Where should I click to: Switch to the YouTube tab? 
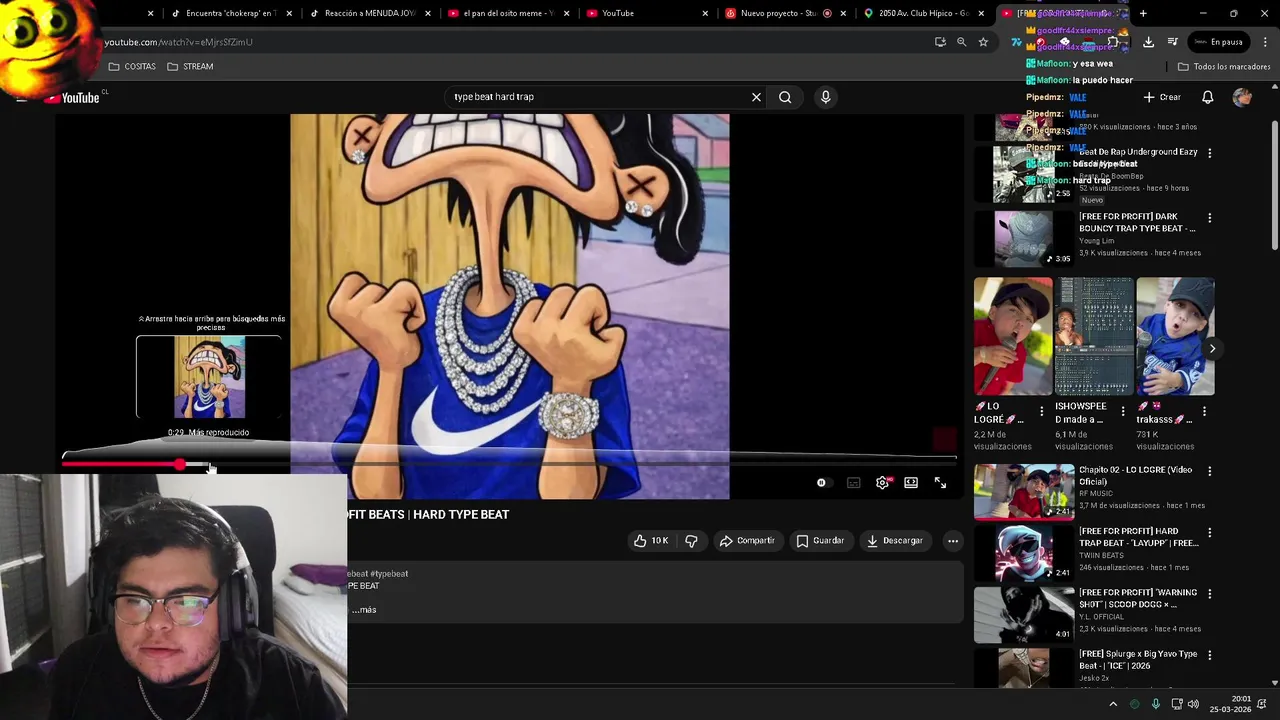click(x=647, y=13)
